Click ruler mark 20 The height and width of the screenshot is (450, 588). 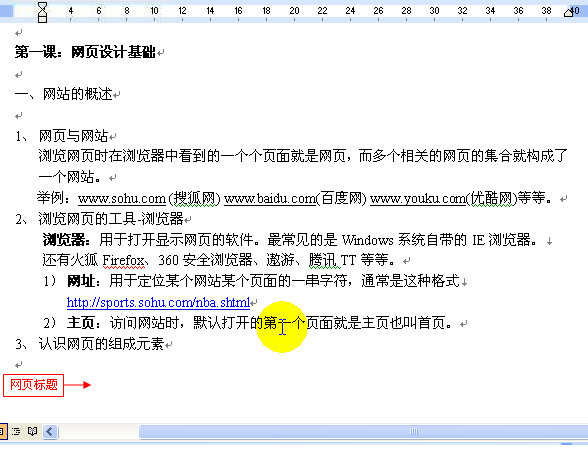(294, 11)
